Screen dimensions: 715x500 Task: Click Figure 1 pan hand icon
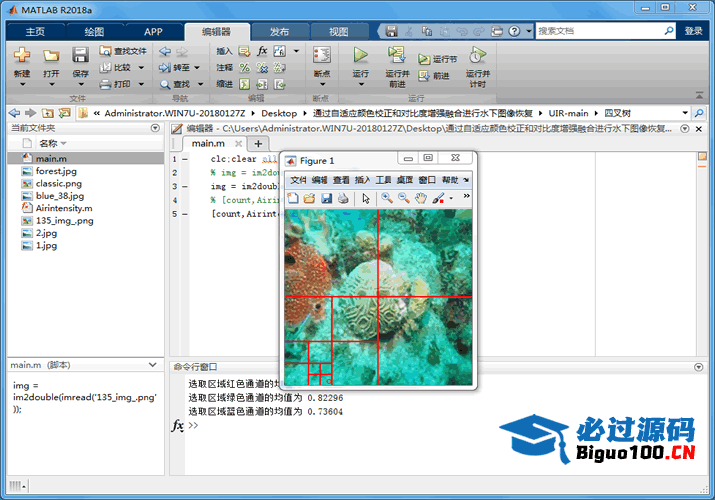[421, 198]
